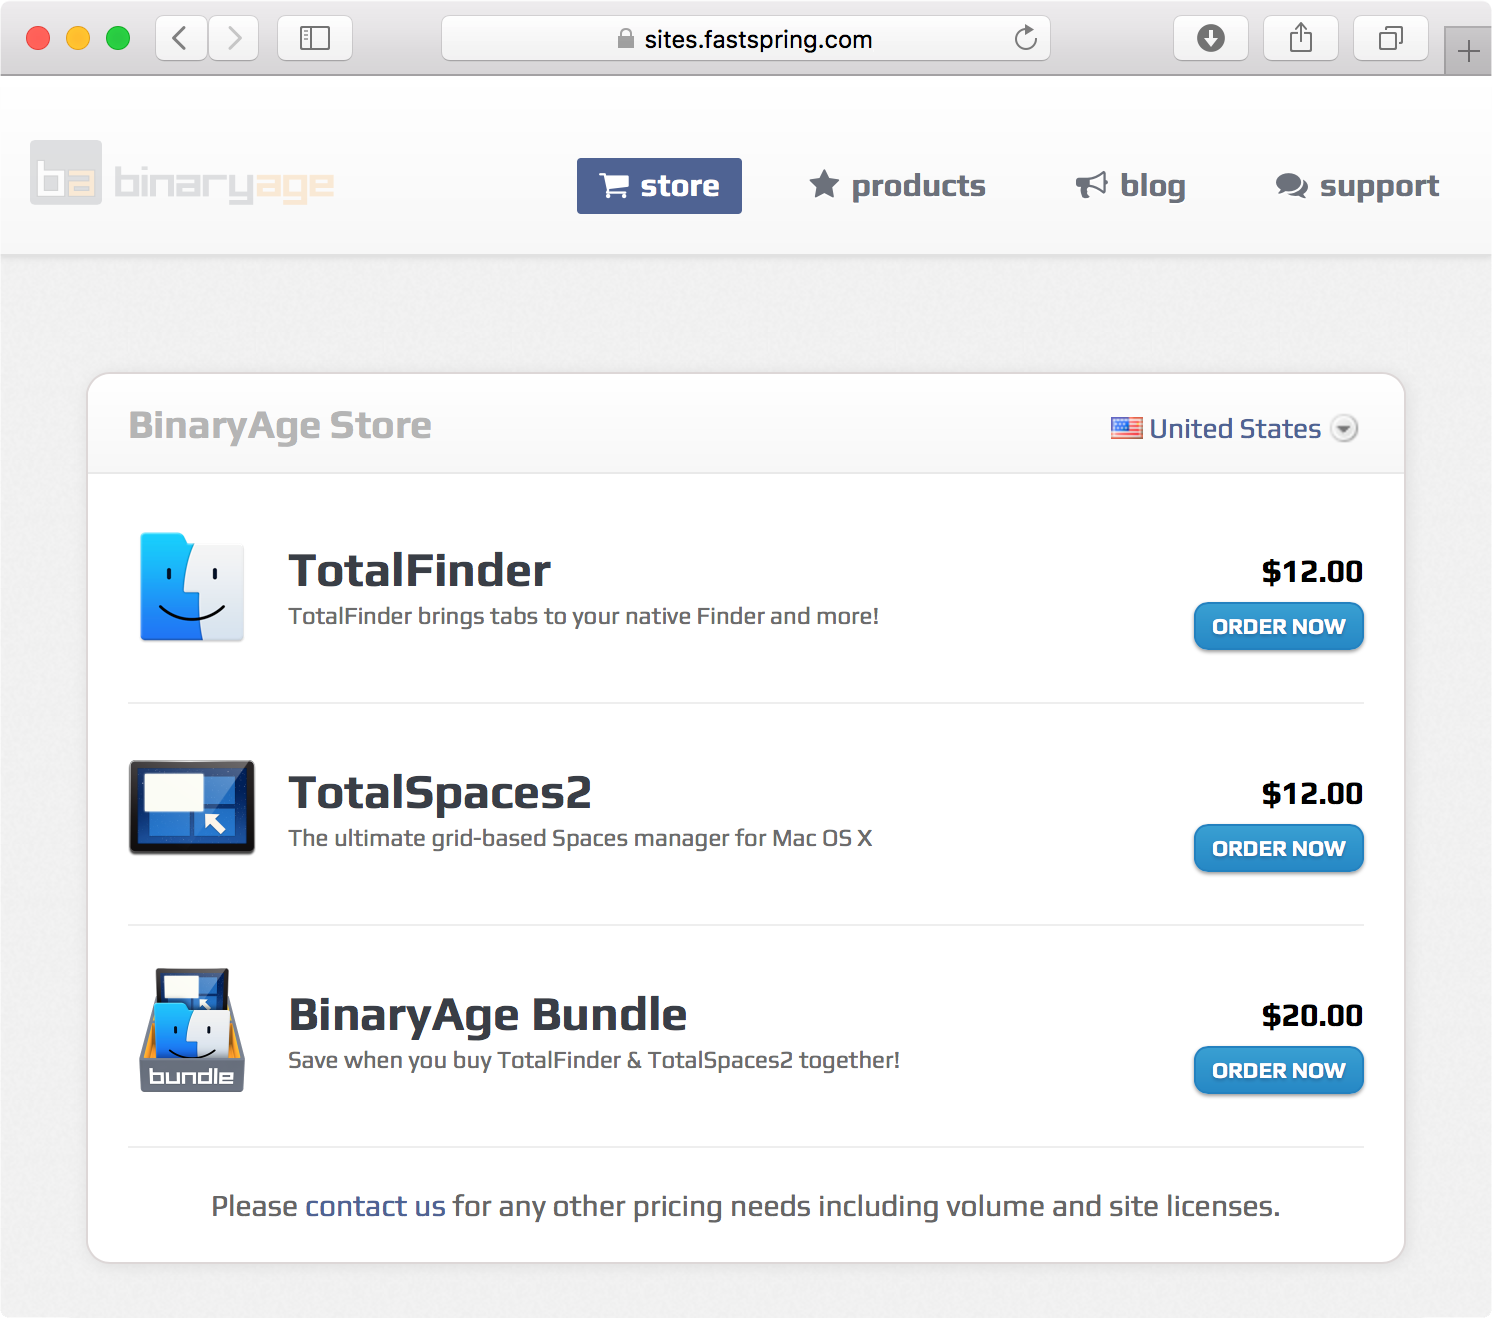Viewport: 1492px width, 1318px height.
Task: Order TotalSpaces2 with ORDER NOW button
Action: pos(1279,849)
